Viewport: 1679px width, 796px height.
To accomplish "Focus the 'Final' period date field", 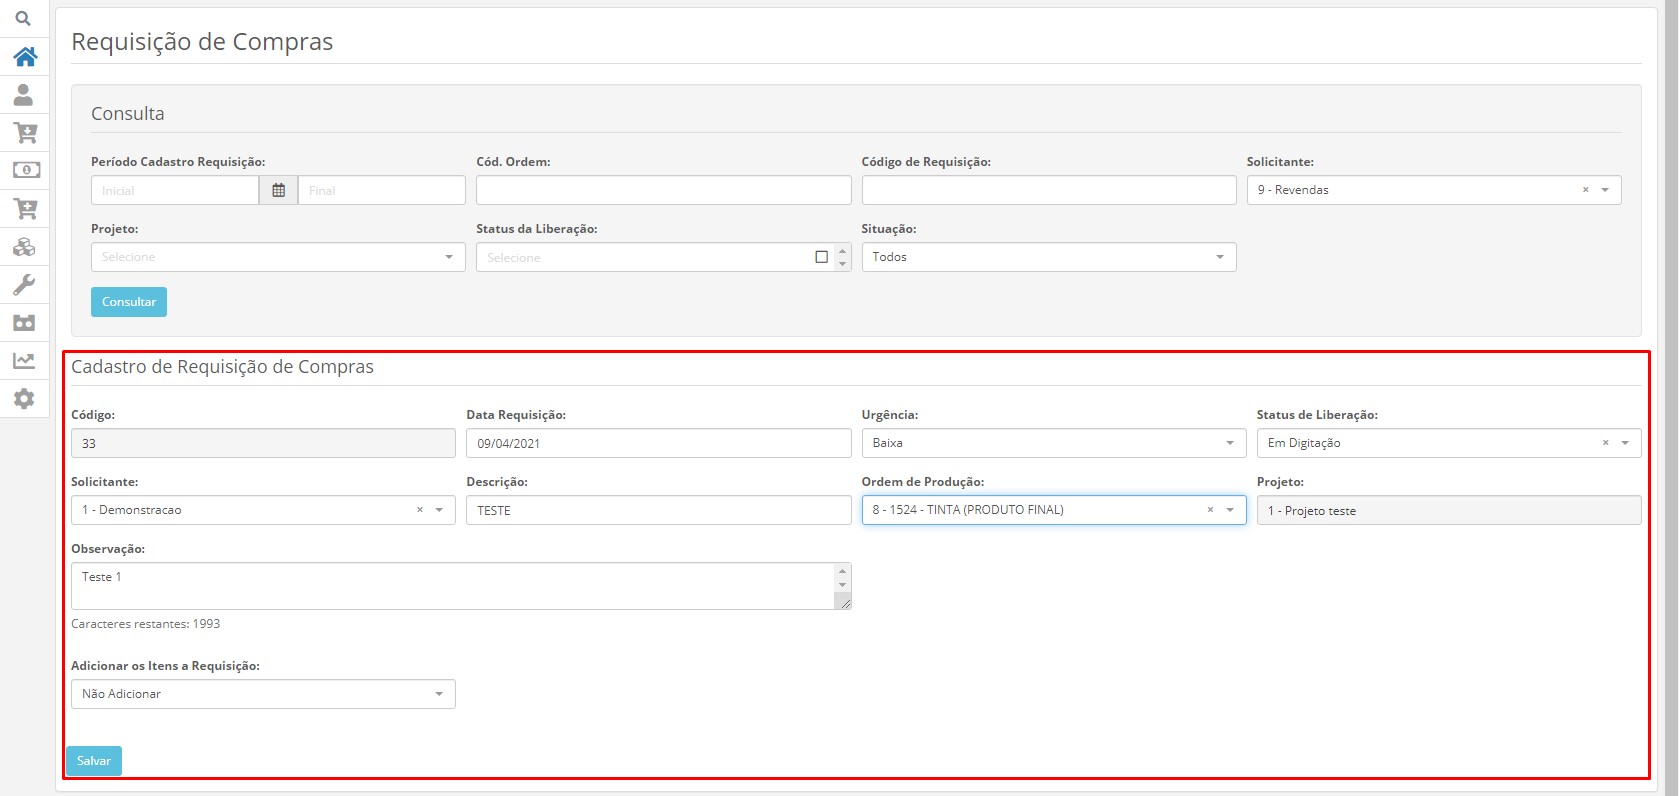I will (382, 190).
